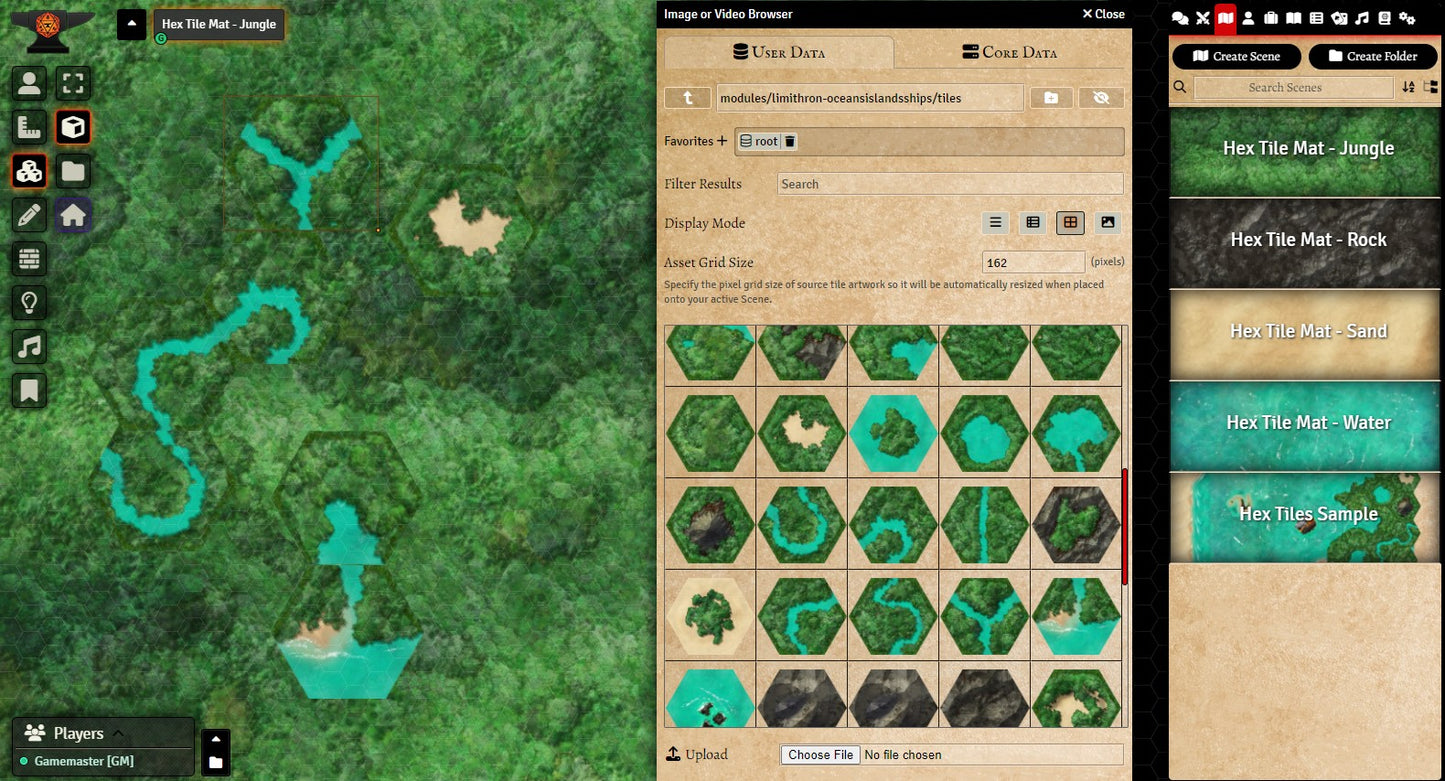Click the Create Scene button
Viewport: 1445px width, 781px height.
point(1236,57)
